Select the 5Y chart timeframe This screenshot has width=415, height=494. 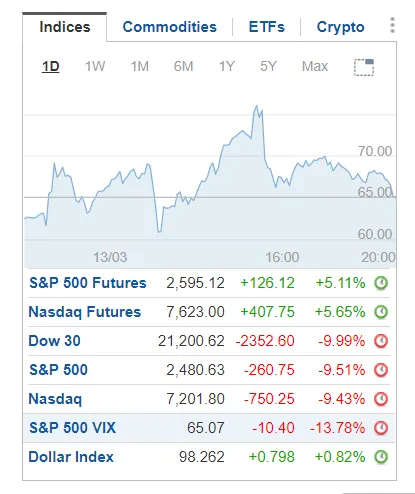coord(268,66)
